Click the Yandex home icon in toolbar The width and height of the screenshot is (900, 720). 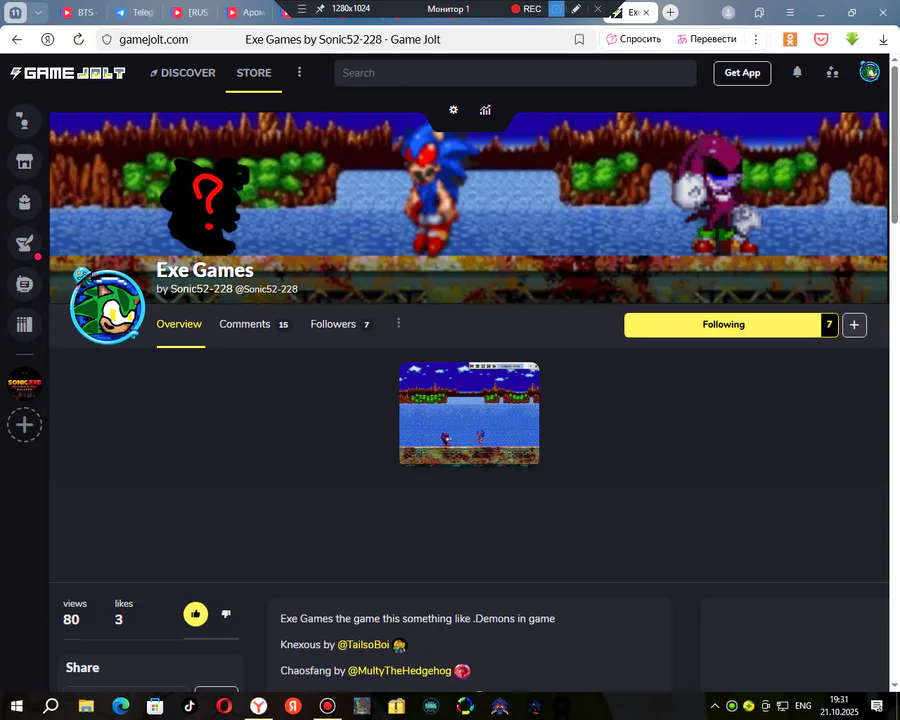(x=48, y=40)
